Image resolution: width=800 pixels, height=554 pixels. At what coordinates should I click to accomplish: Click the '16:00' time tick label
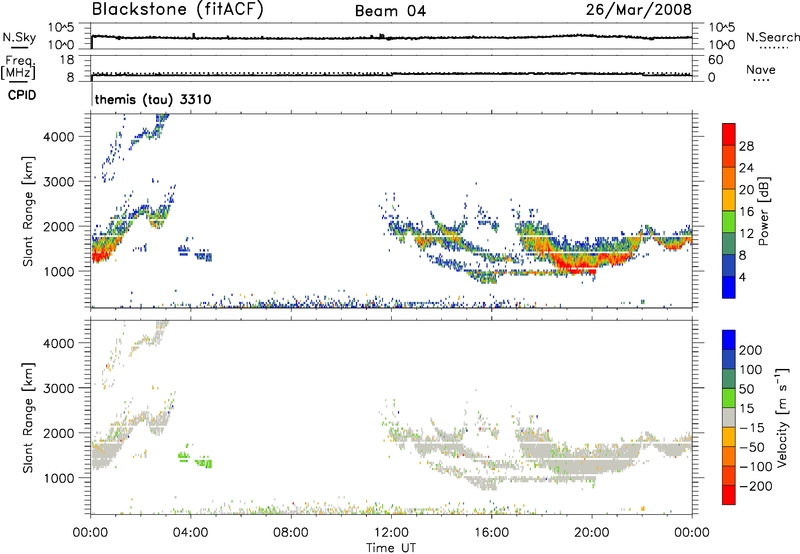pos(491,533)
